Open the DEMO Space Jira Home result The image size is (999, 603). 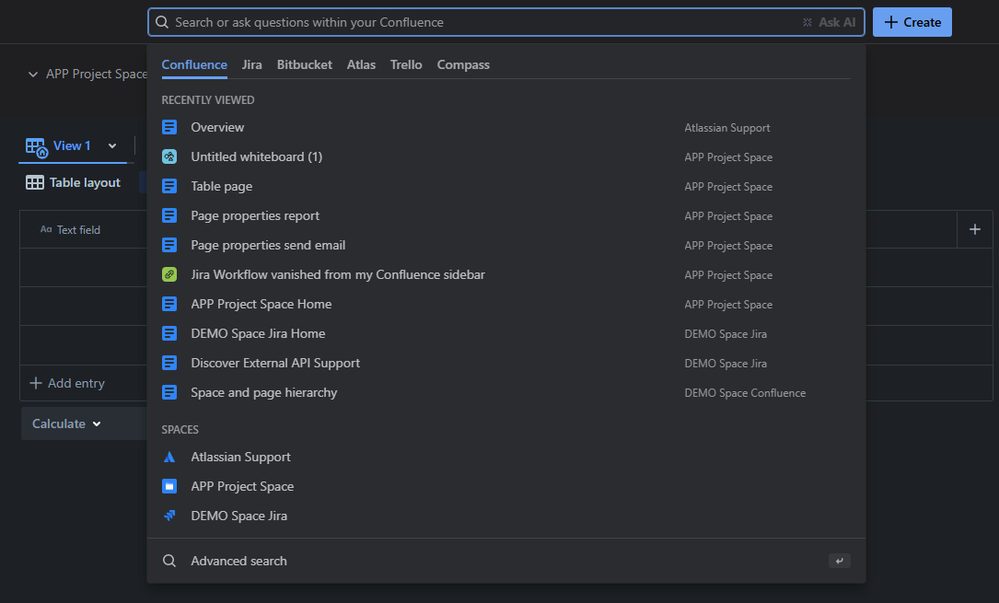pyautogui.click(x=506, y=333)
